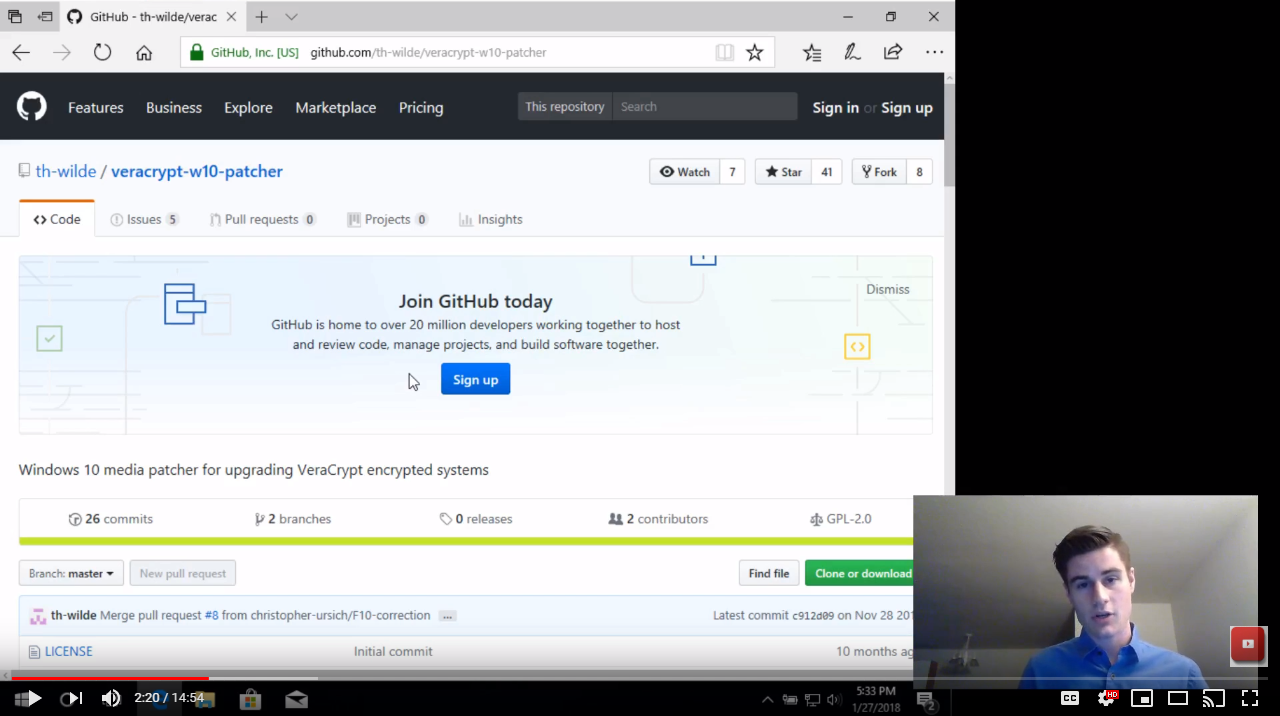Open the LICENSE file

pos(69,651)
